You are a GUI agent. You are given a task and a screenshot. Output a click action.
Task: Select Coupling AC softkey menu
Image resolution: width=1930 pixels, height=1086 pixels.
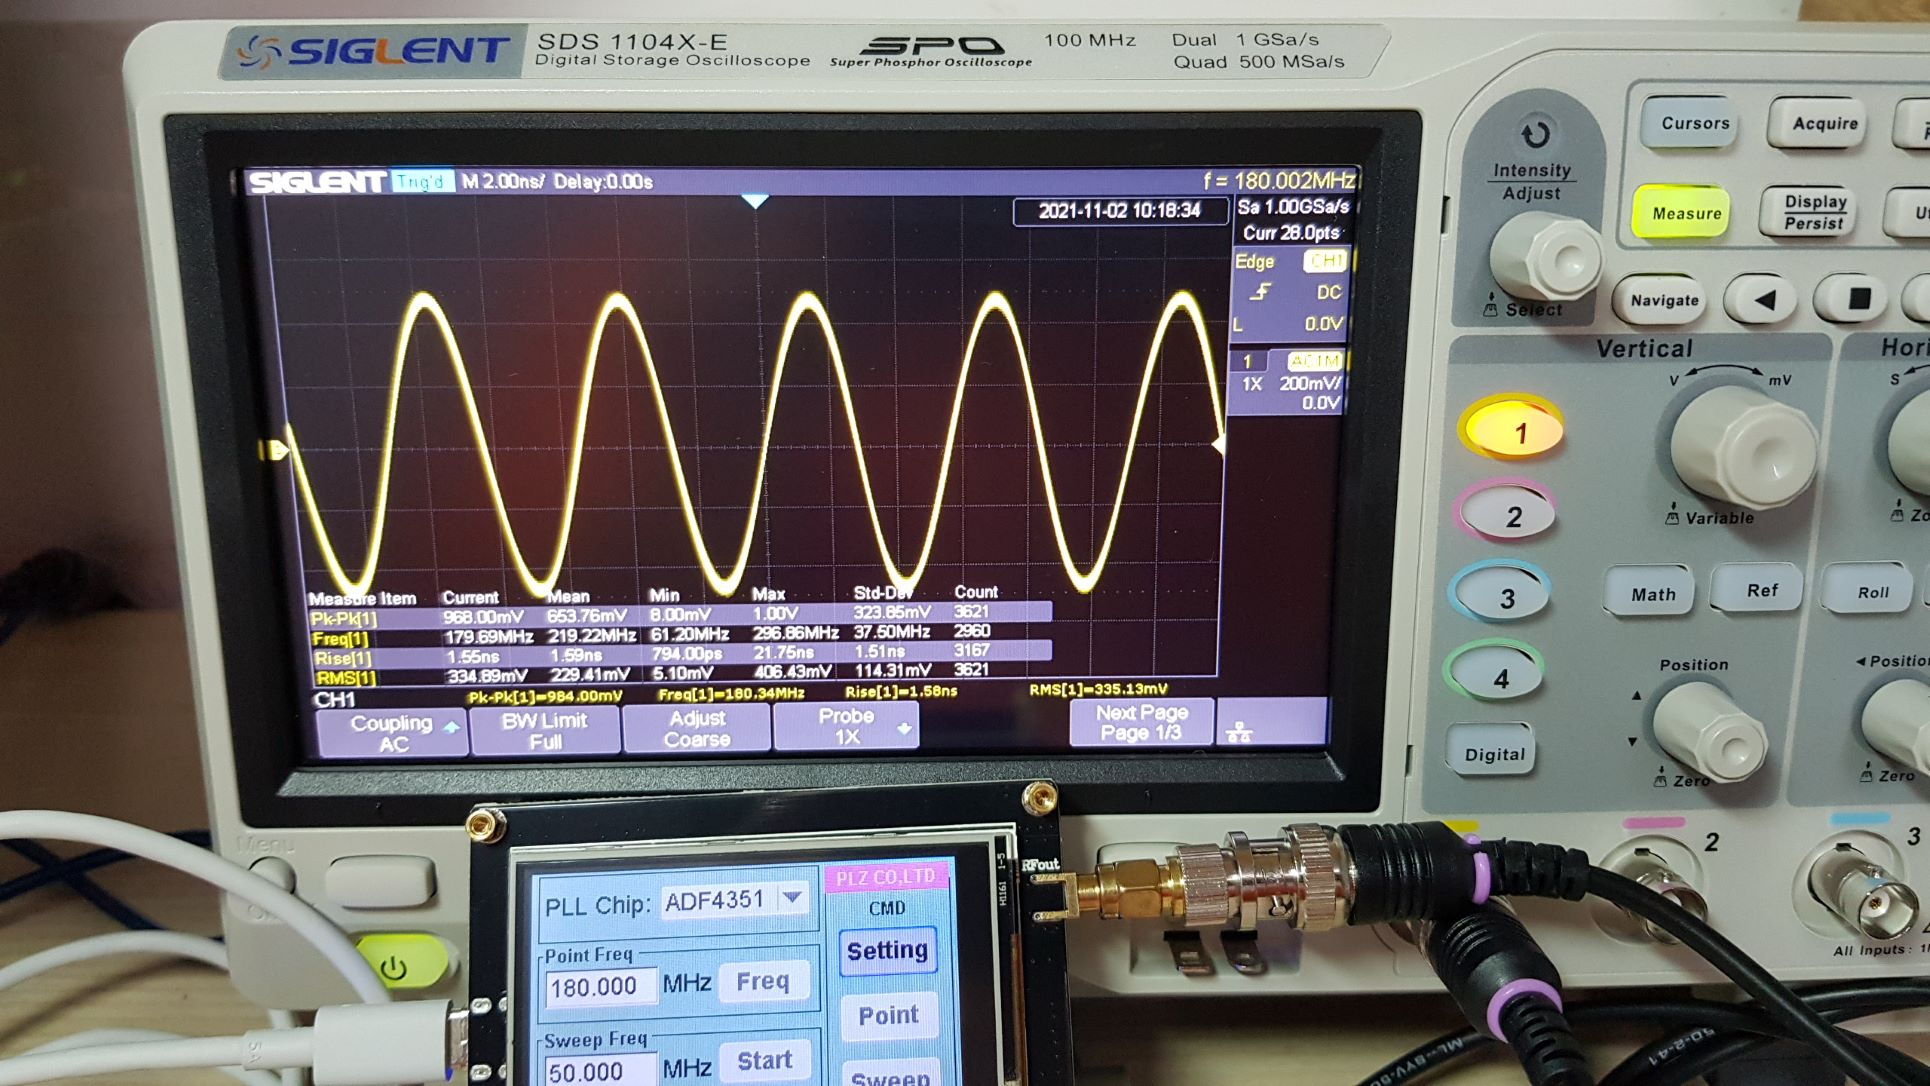tap(392, 733)
